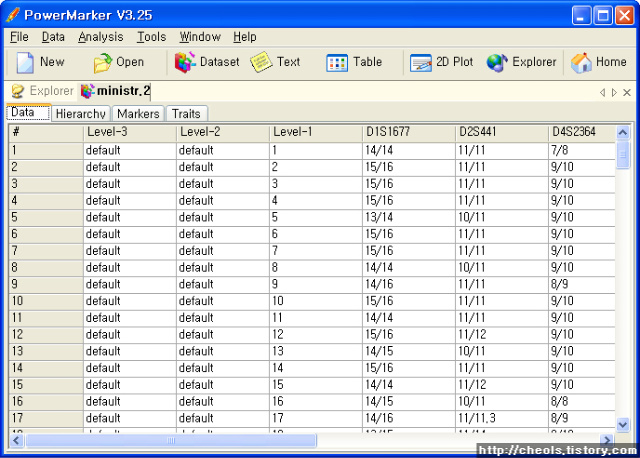This screenshot has width=640, height=458.
Task: Click the Dataset cube icon
Action: [x=185, y=62]
